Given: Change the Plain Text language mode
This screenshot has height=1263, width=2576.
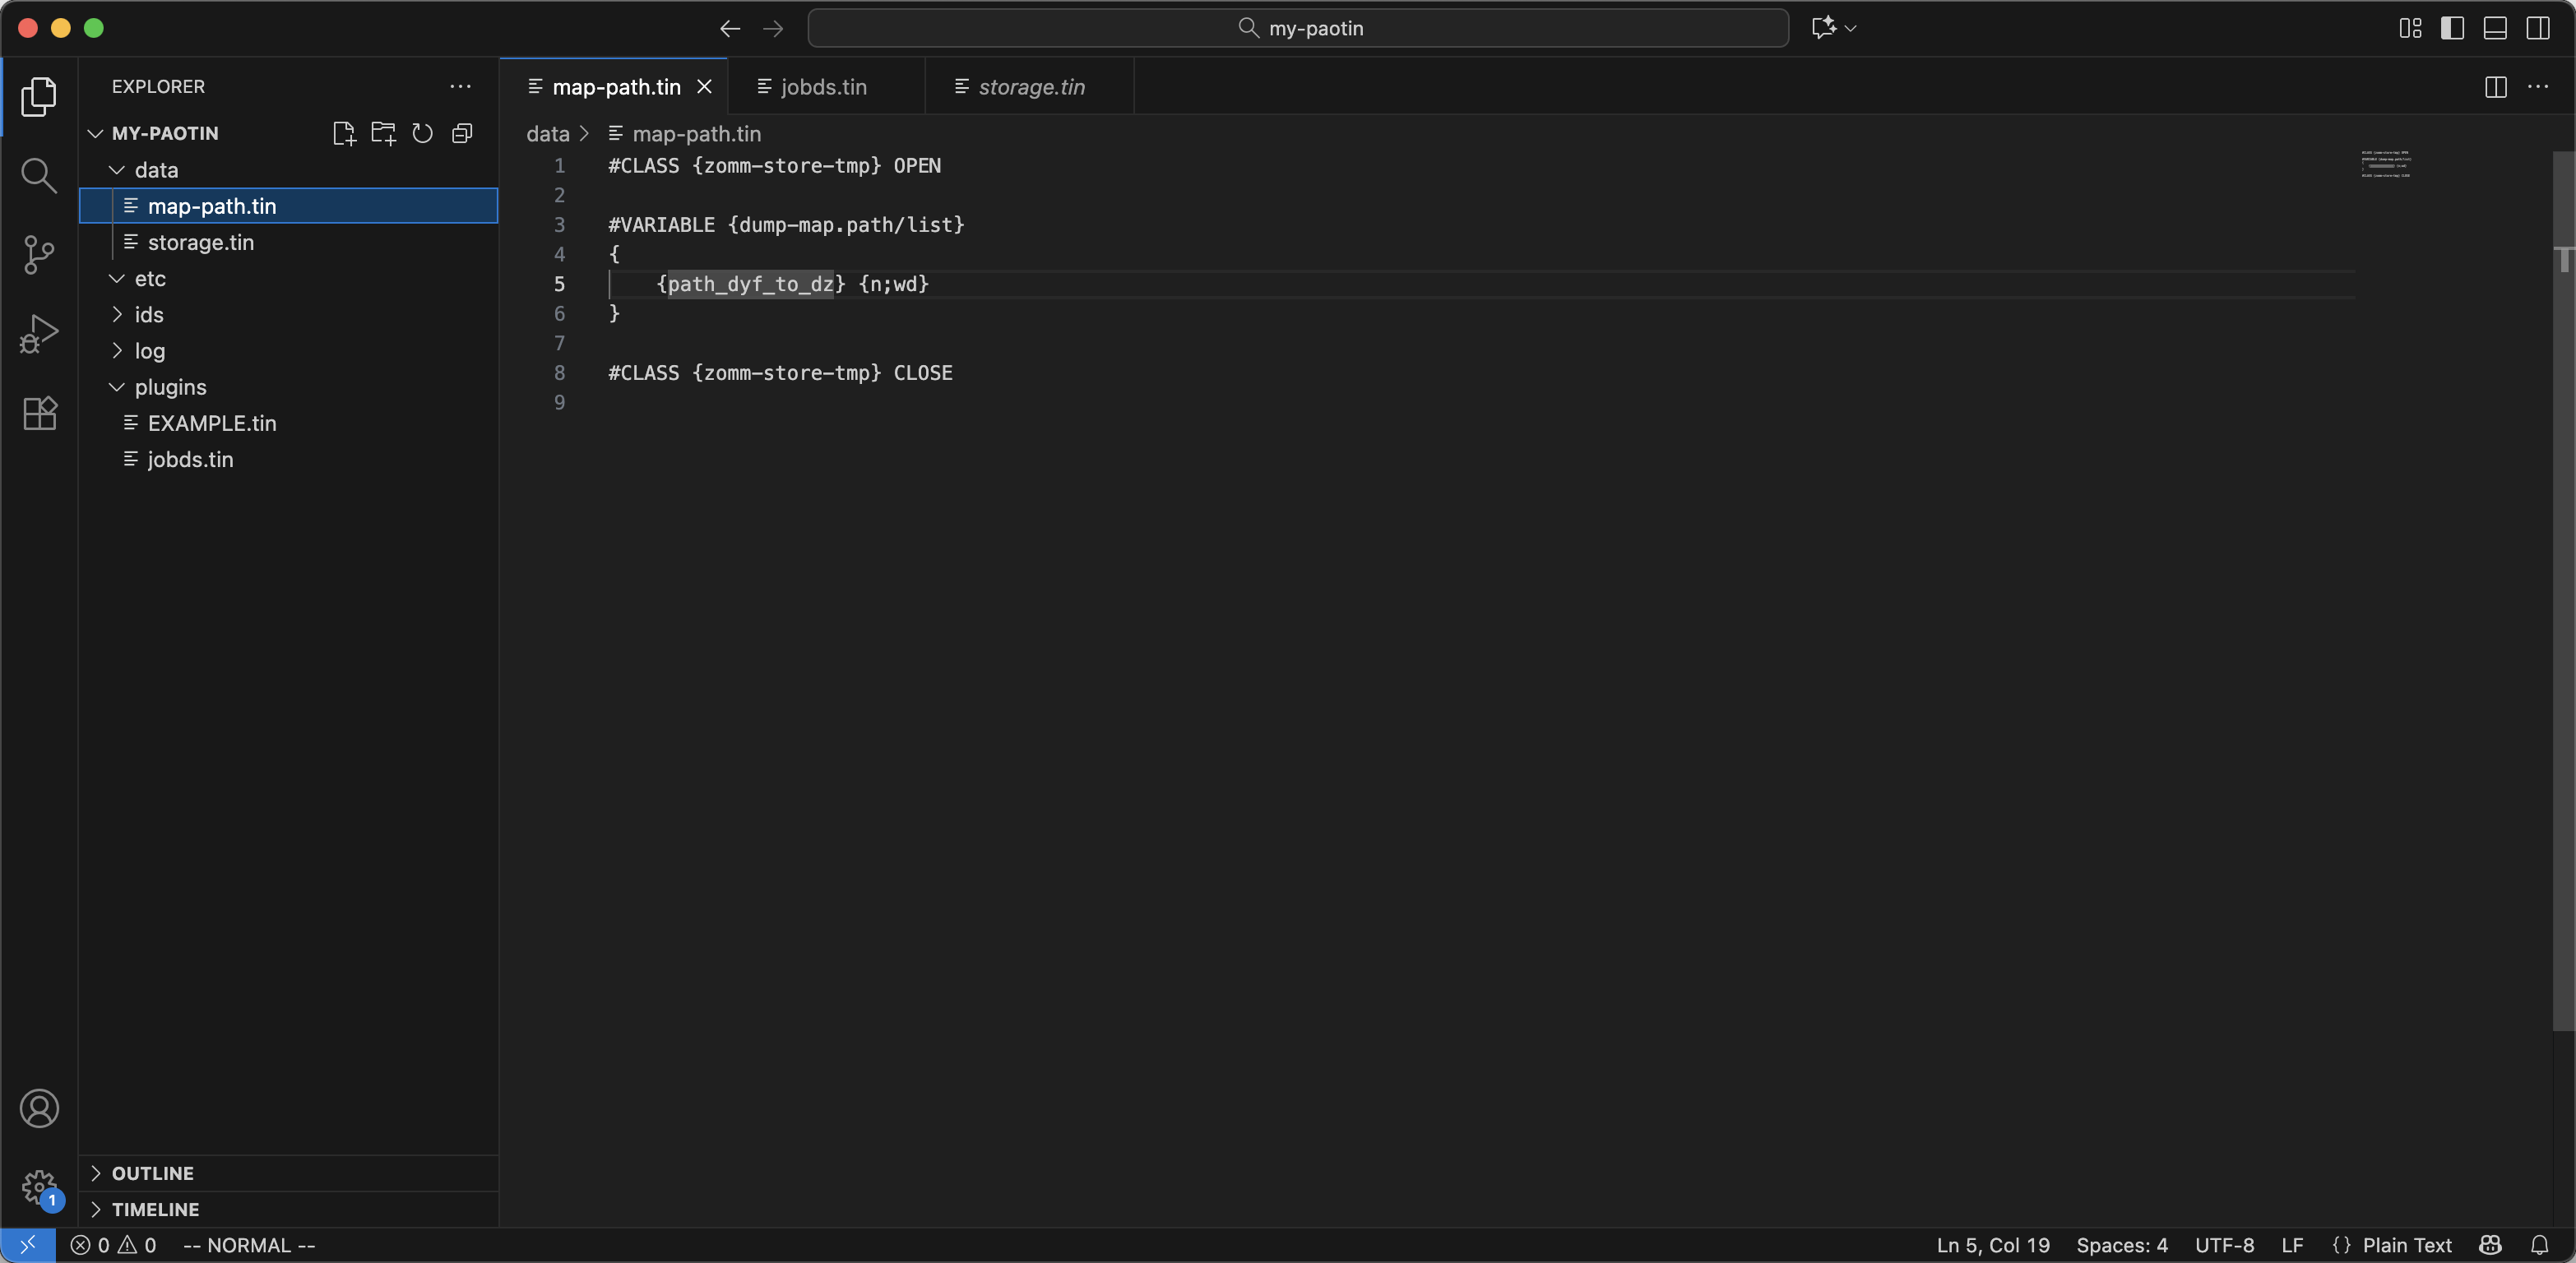Looking at the screenshot, I should point(2406,1245).
